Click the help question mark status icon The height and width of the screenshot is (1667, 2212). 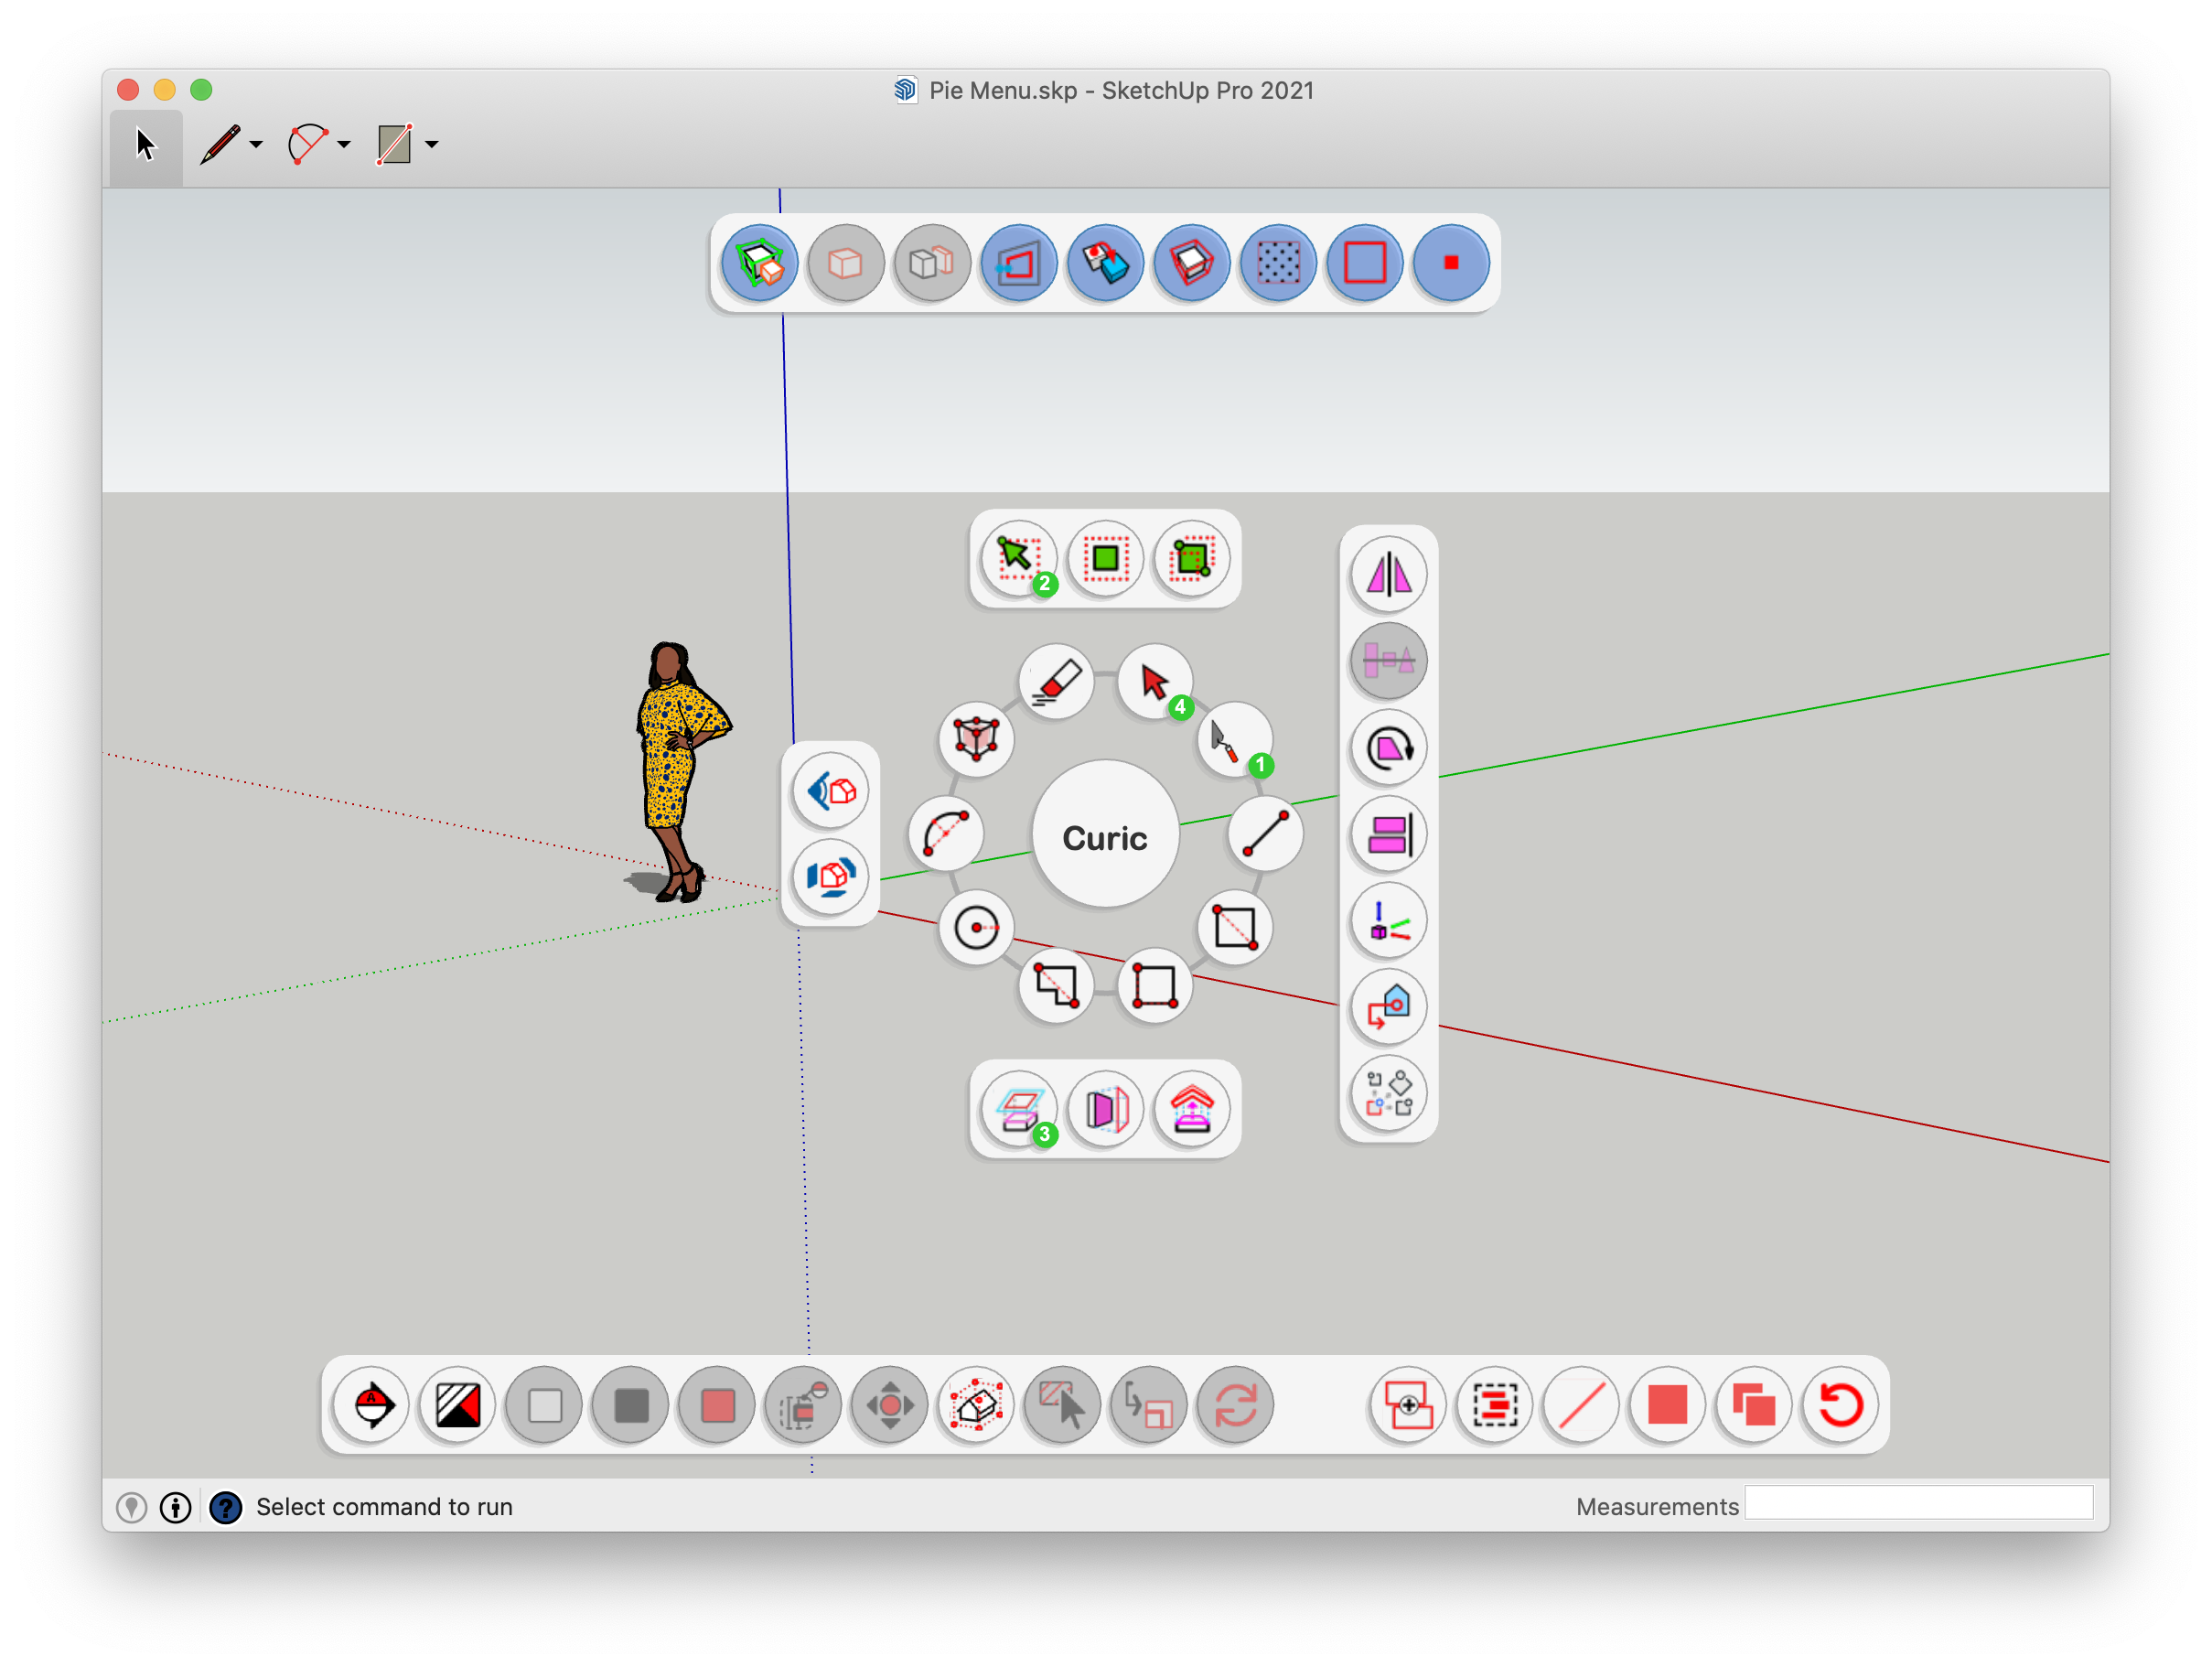click(x=226, y=1507)
